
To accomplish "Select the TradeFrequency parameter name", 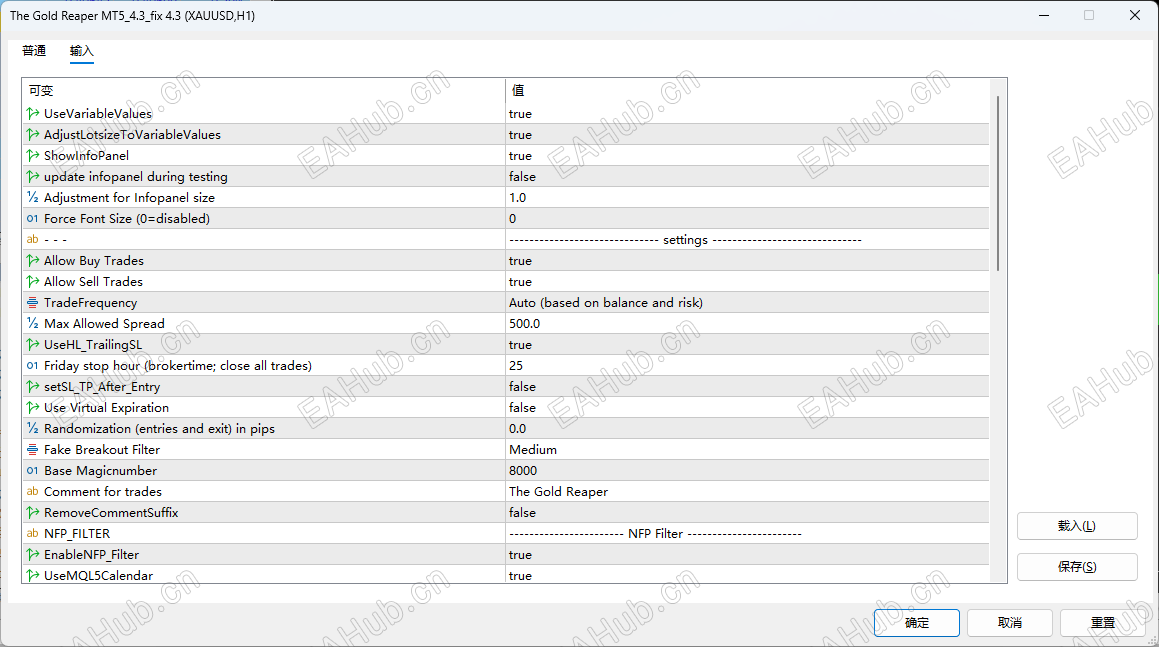I will tap(90, 302).
